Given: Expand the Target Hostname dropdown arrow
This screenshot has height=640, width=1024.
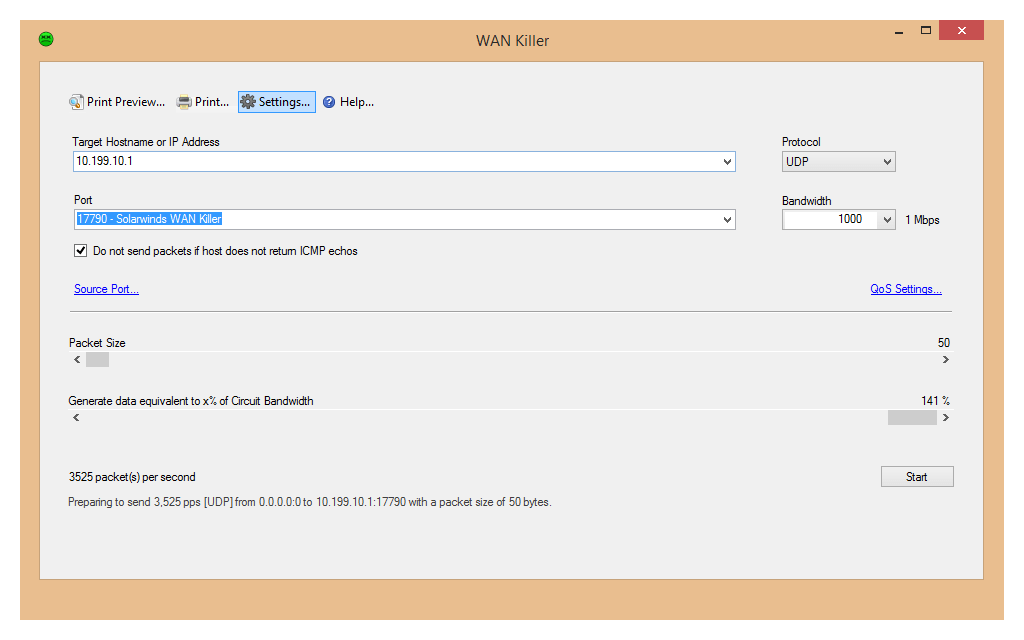Looking at the screenshot, I should pyautogui.click(x=729, y=161).
